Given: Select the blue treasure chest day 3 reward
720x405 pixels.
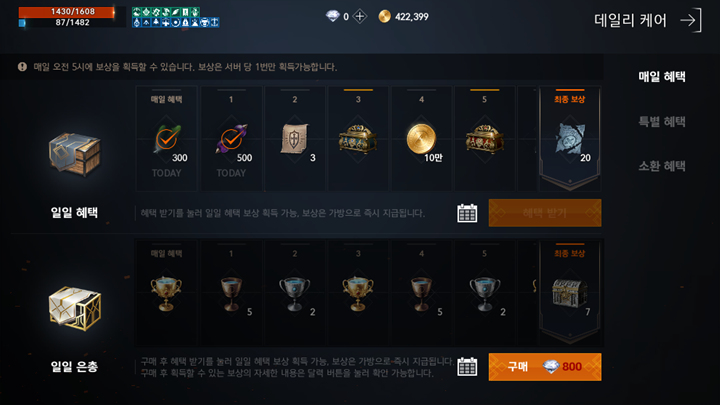Looking at the screenshot, I should (x=358, y=138).
